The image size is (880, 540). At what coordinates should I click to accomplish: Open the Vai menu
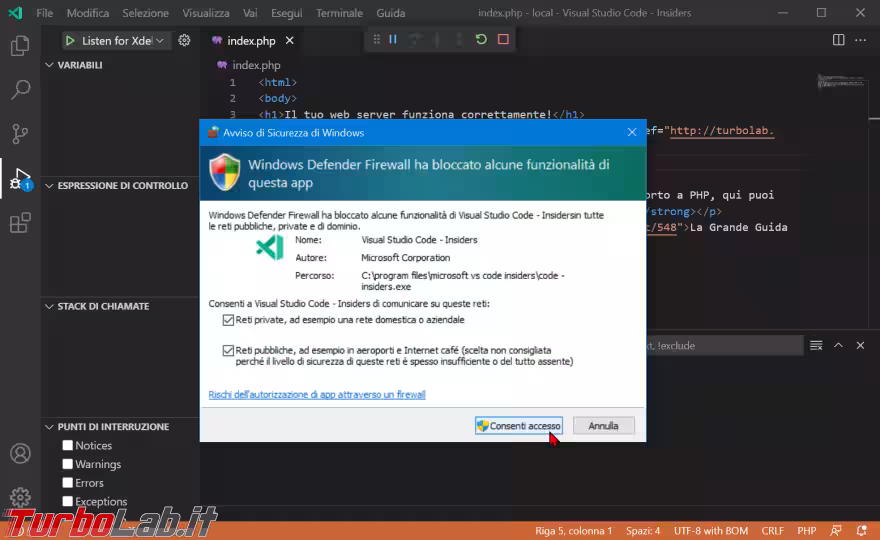[x=250, y=12]
